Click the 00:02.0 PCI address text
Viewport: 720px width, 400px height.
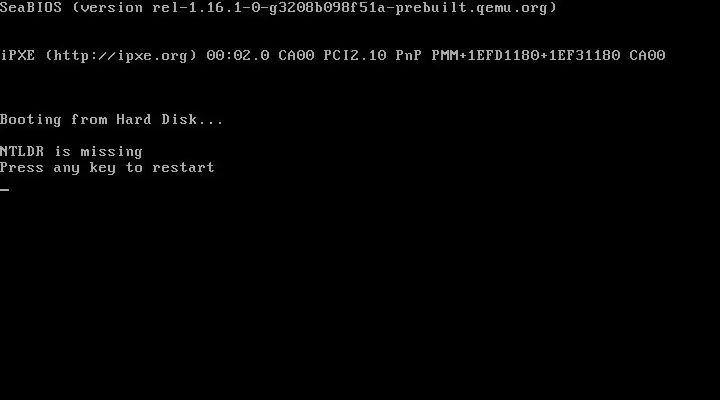coord(238,56)
